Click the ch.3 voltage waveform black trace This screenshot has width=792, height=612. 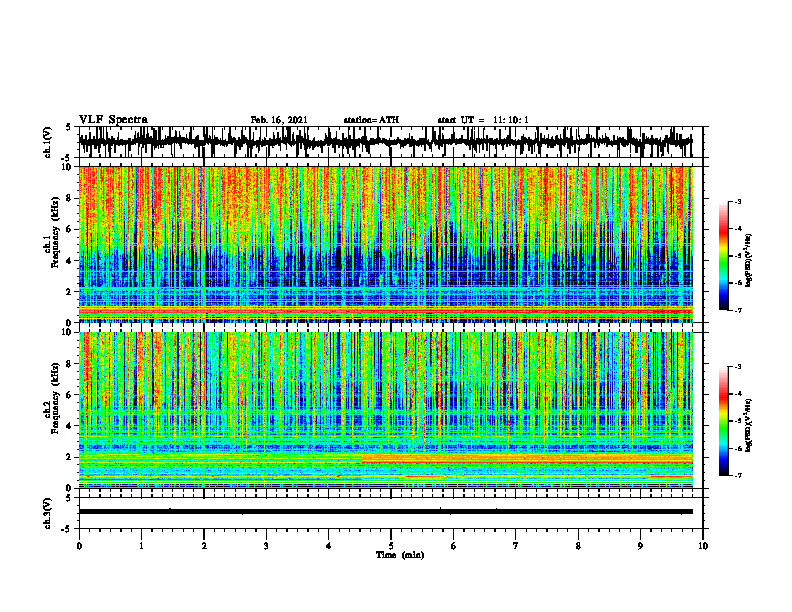point(385,512)
